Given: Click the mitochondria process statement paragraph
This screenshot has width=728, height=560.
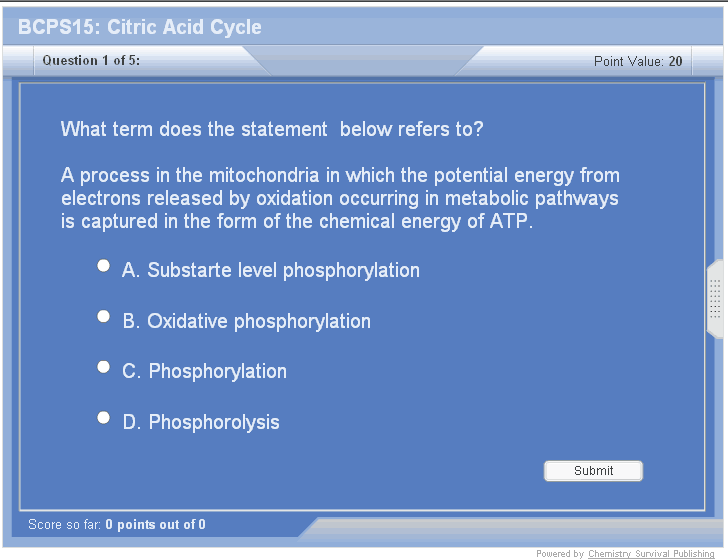Looking at the screenshot, I should [340, 199].
